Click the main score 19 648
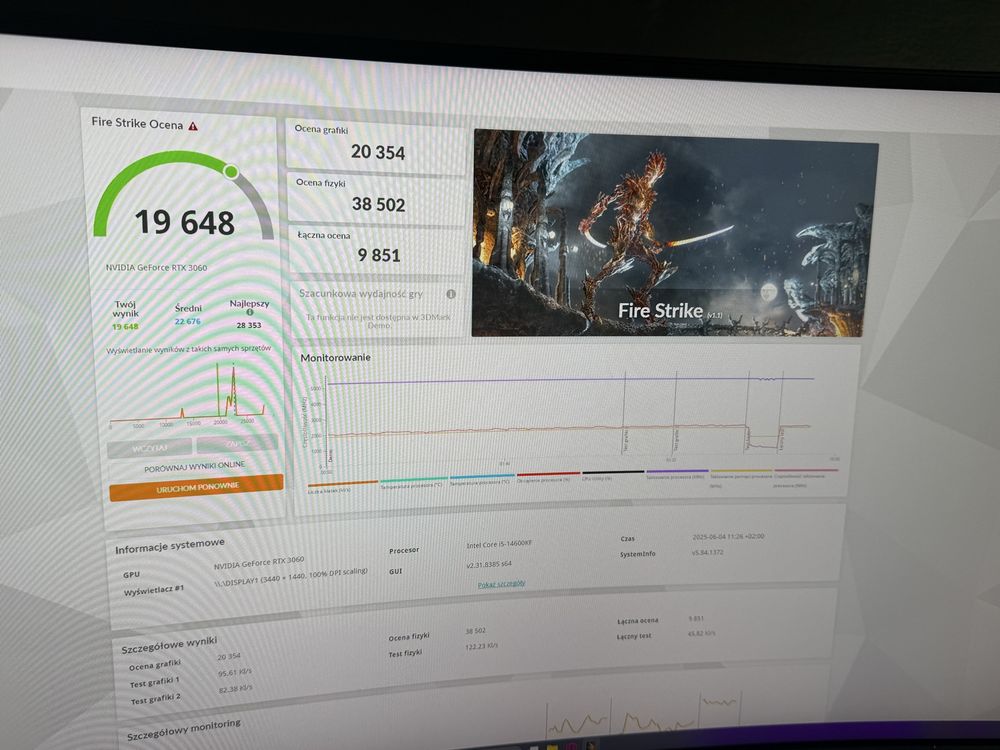This screenshot has height=750, width=1000. click(x=185, y=222)
